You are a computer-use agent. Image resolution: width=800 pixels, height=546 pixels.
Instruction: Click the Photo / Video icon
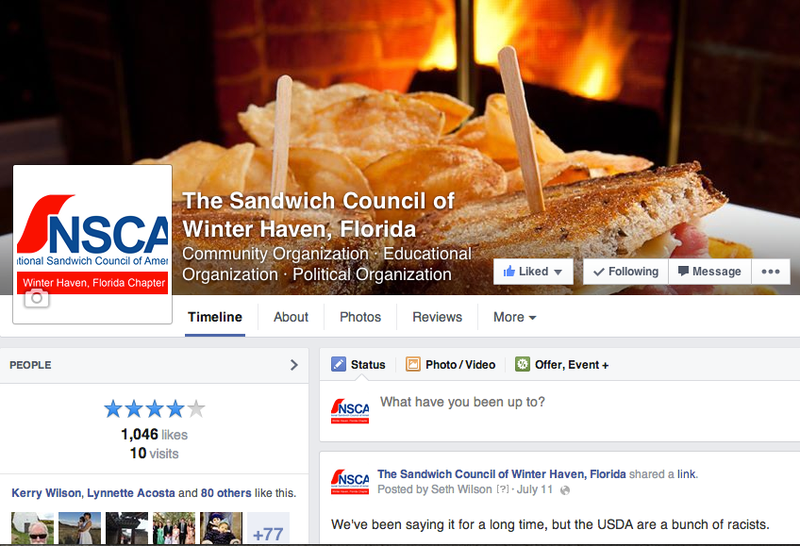pos(413,364)
